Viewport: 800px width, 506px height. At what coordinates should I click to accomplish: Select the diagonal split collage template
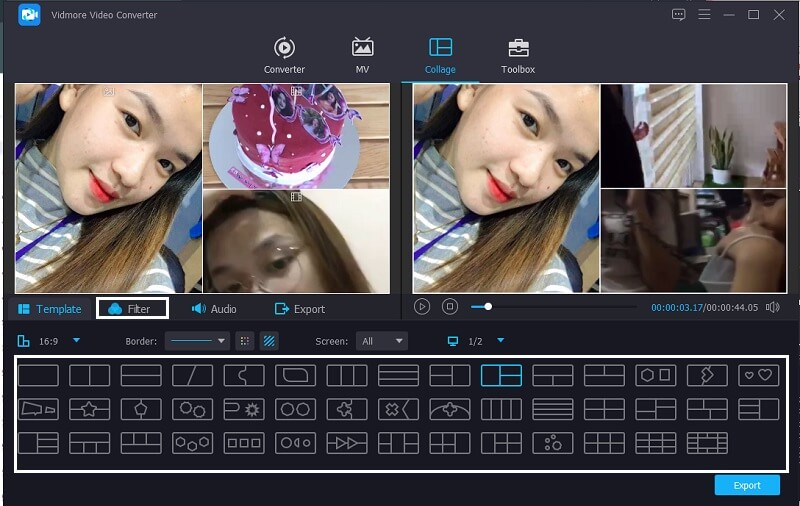pos(192,376)
